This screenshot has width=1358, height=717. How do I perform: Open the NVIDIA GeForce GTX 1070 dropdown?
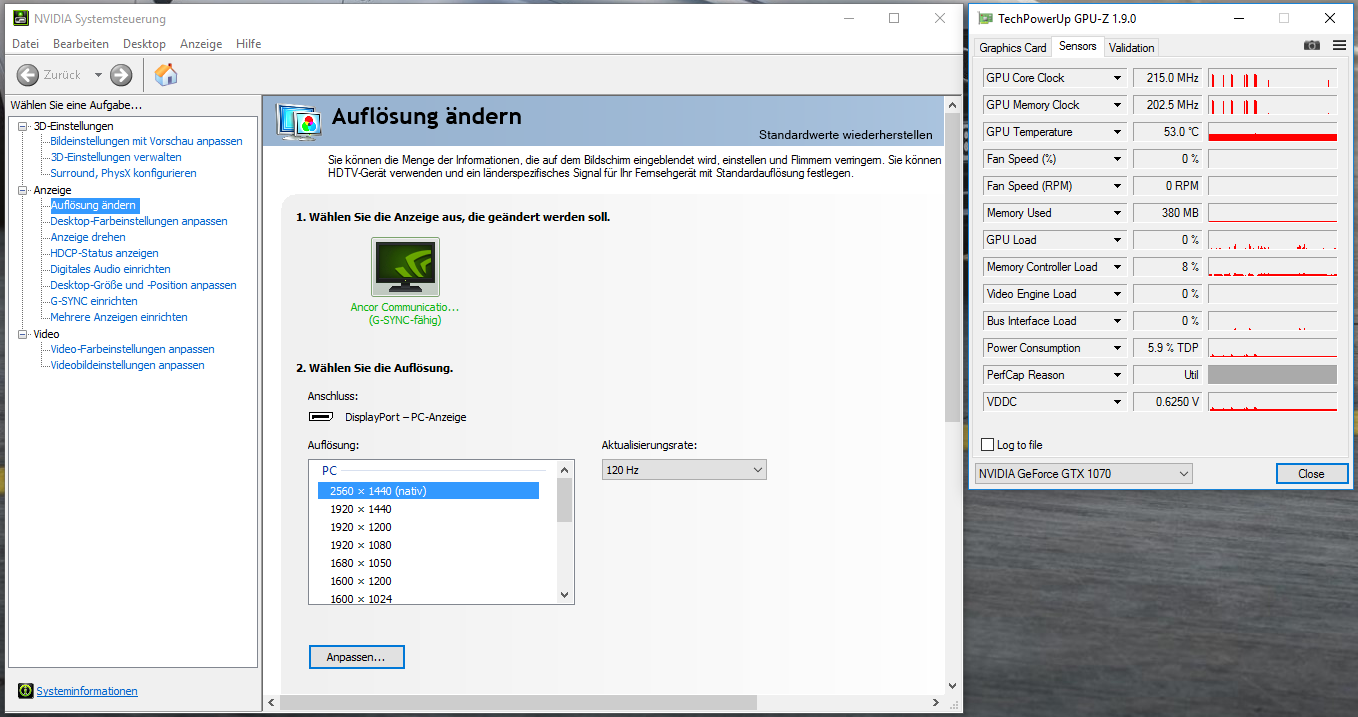1084,474
